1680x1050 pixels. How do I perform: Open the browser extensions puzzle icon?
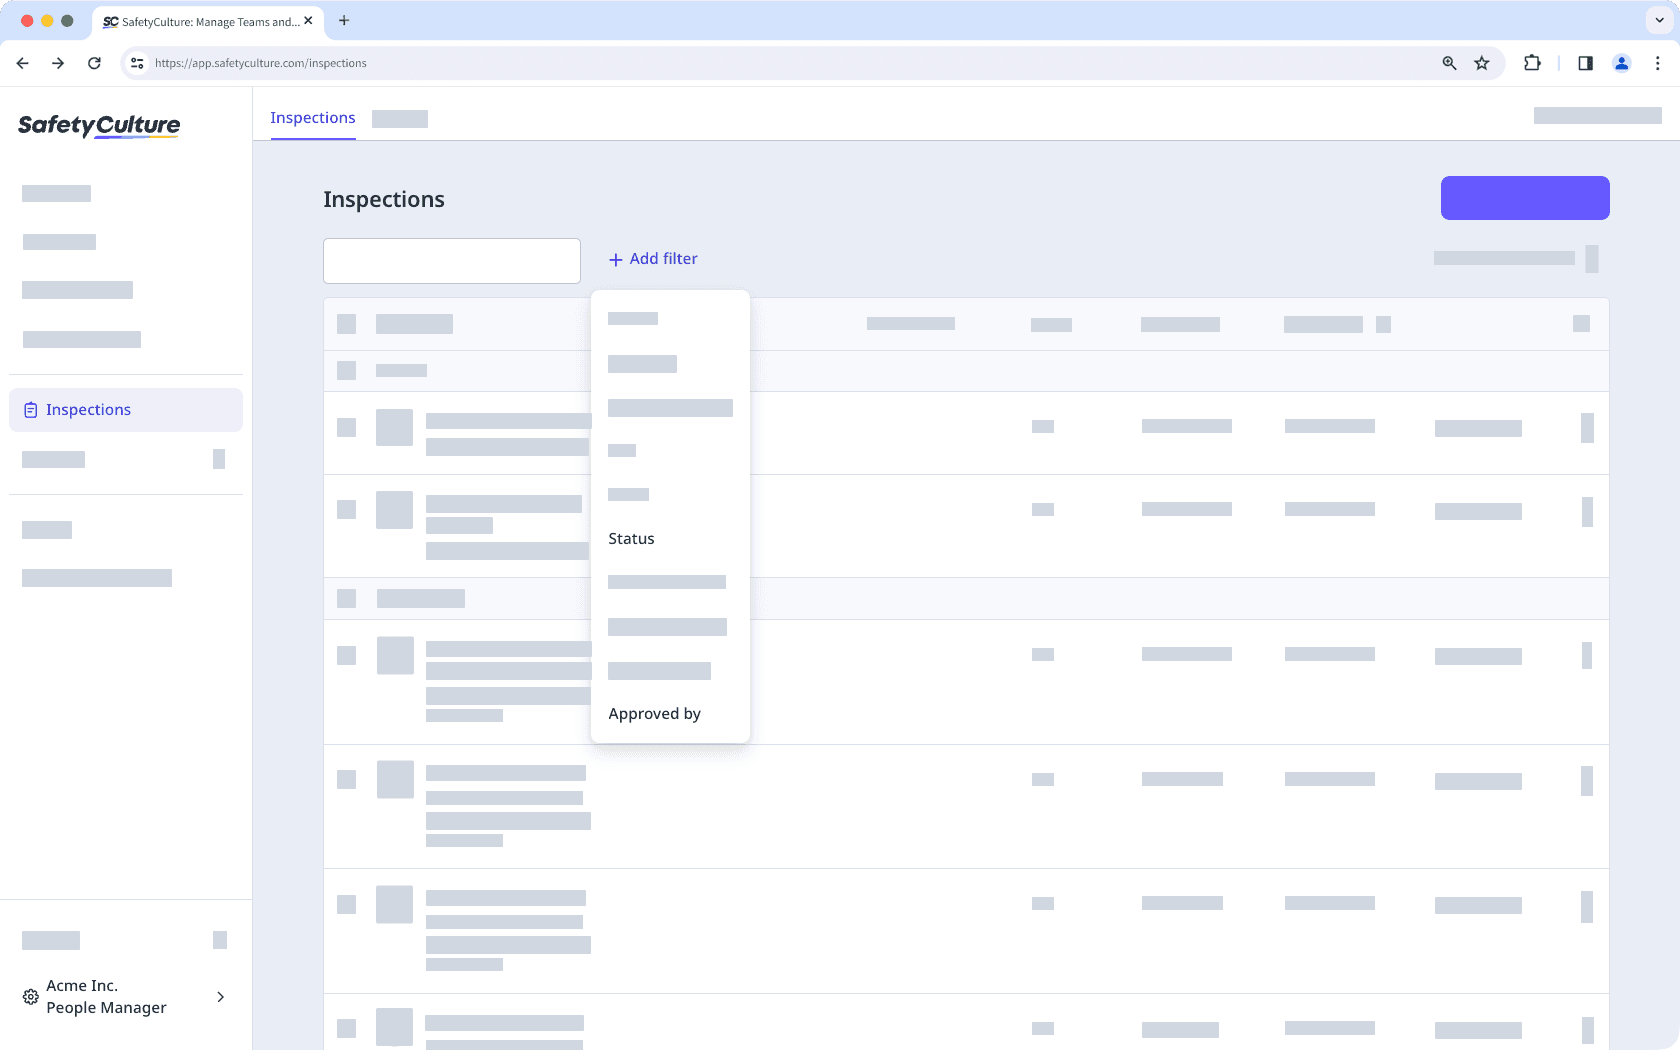pyautogui.click(x=1531, y=62)
